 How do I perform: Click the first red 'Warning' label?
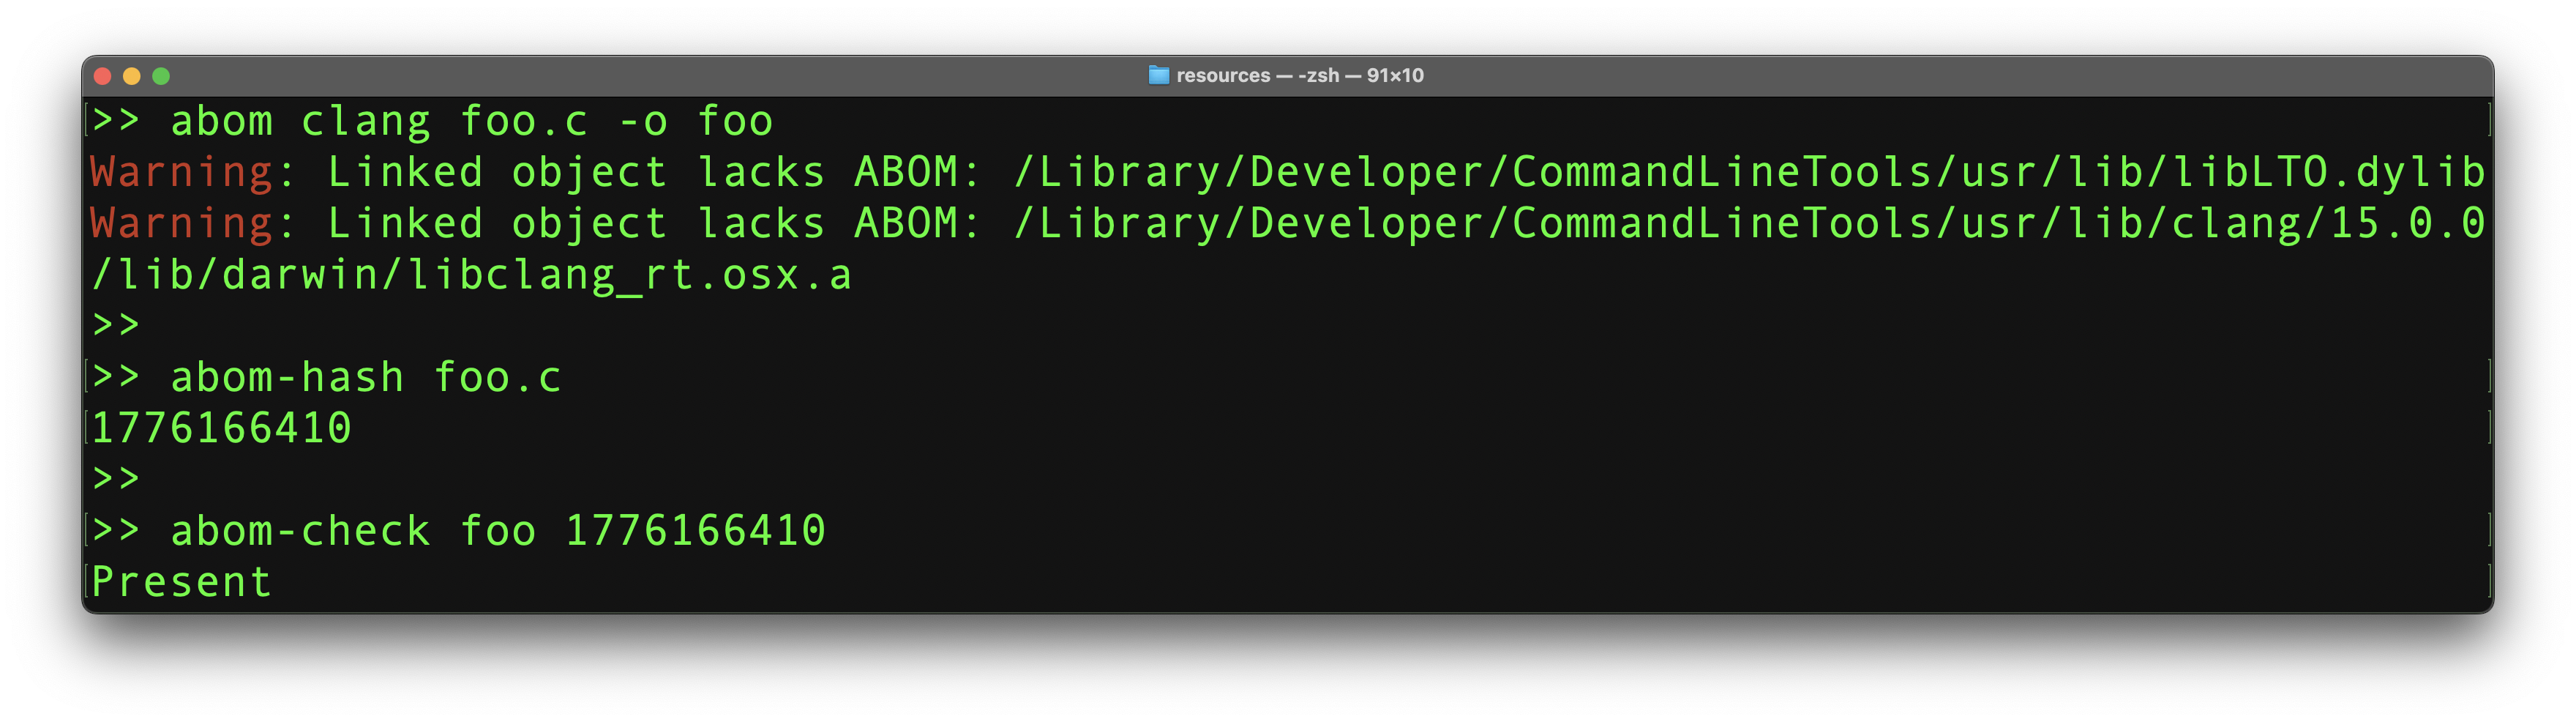coord(180,173)
